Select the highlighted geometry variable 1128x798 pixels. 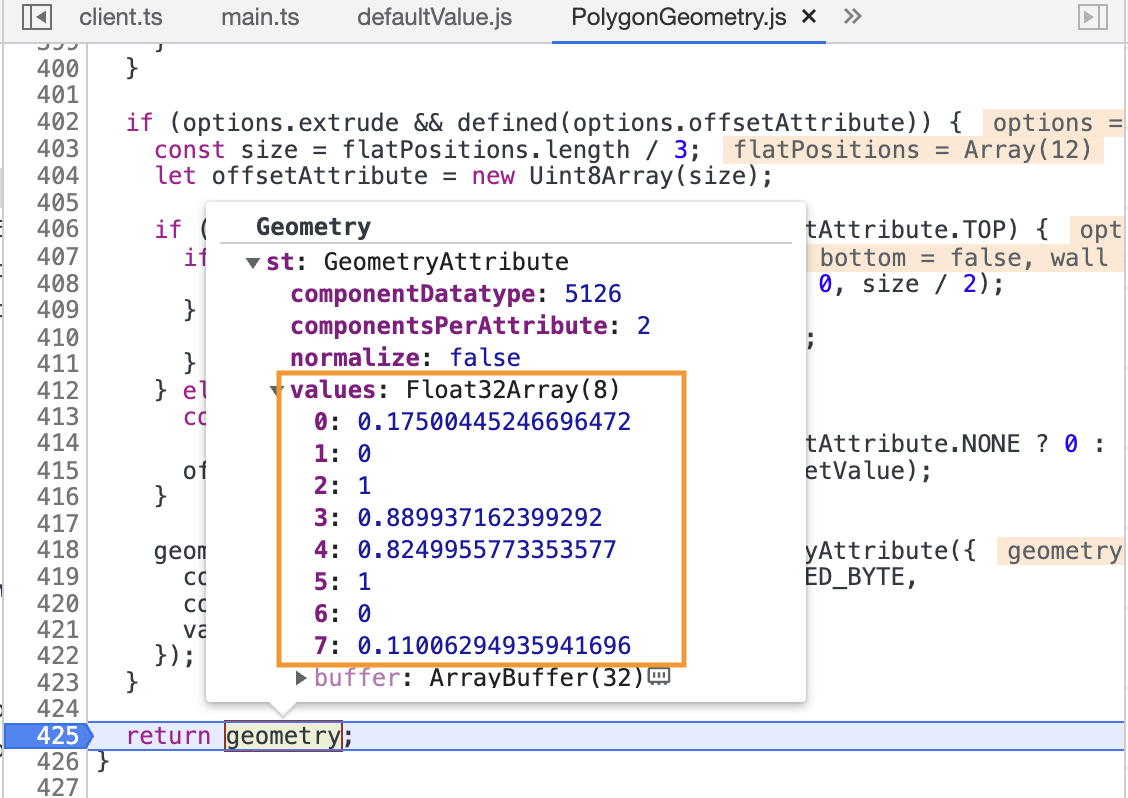[283, 736]
